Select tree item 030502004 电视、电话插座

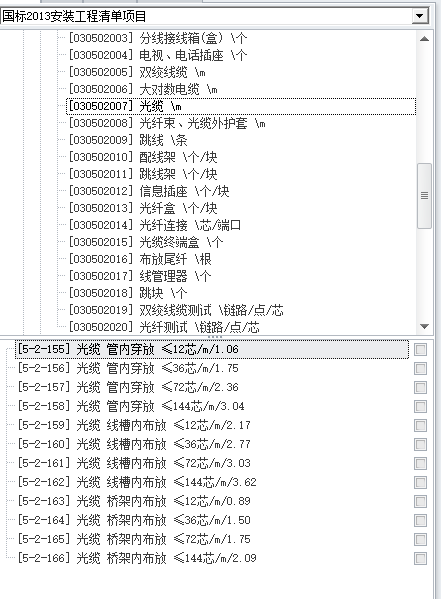click(x=158, y=55)
